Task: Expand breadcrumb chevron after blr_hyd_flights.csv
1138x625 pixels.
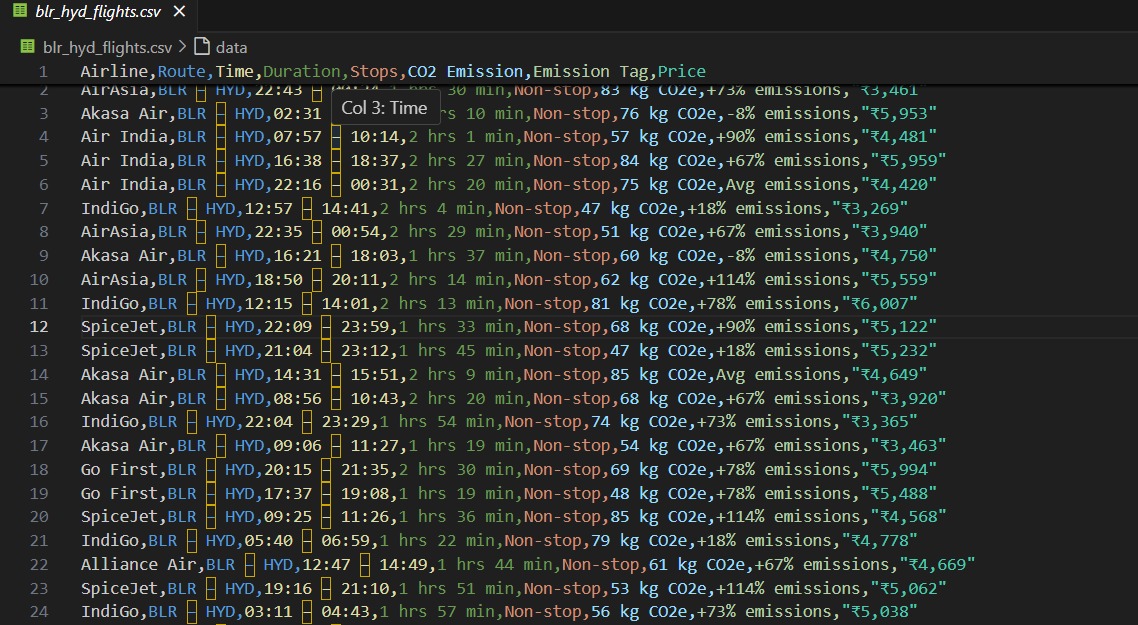Action: (x=182, y=47)
